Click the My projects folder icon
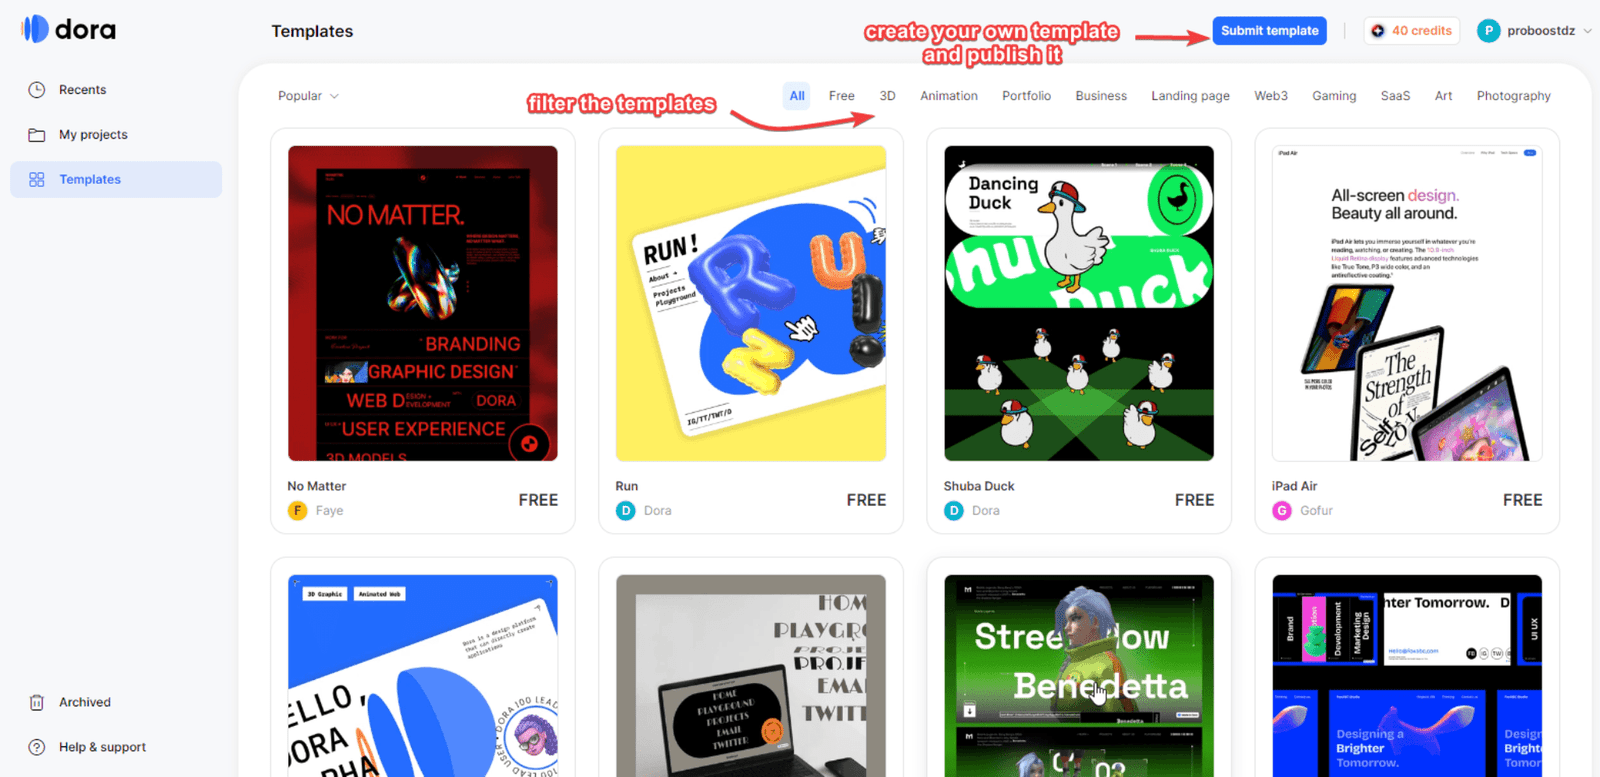1600x777 pixels. (37, 135)
